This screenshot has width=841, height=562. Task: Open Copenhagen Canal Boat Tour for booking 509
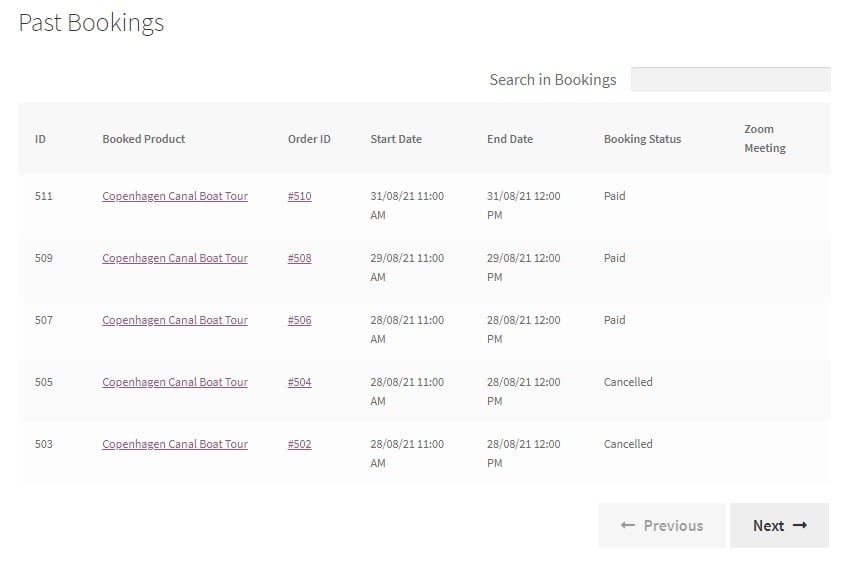175,258
